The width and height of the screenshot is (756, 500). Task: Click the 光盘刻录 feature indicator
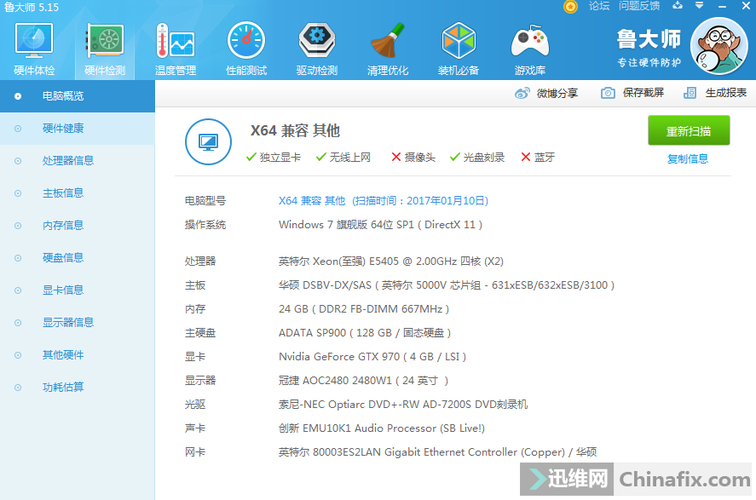point(477,157)
